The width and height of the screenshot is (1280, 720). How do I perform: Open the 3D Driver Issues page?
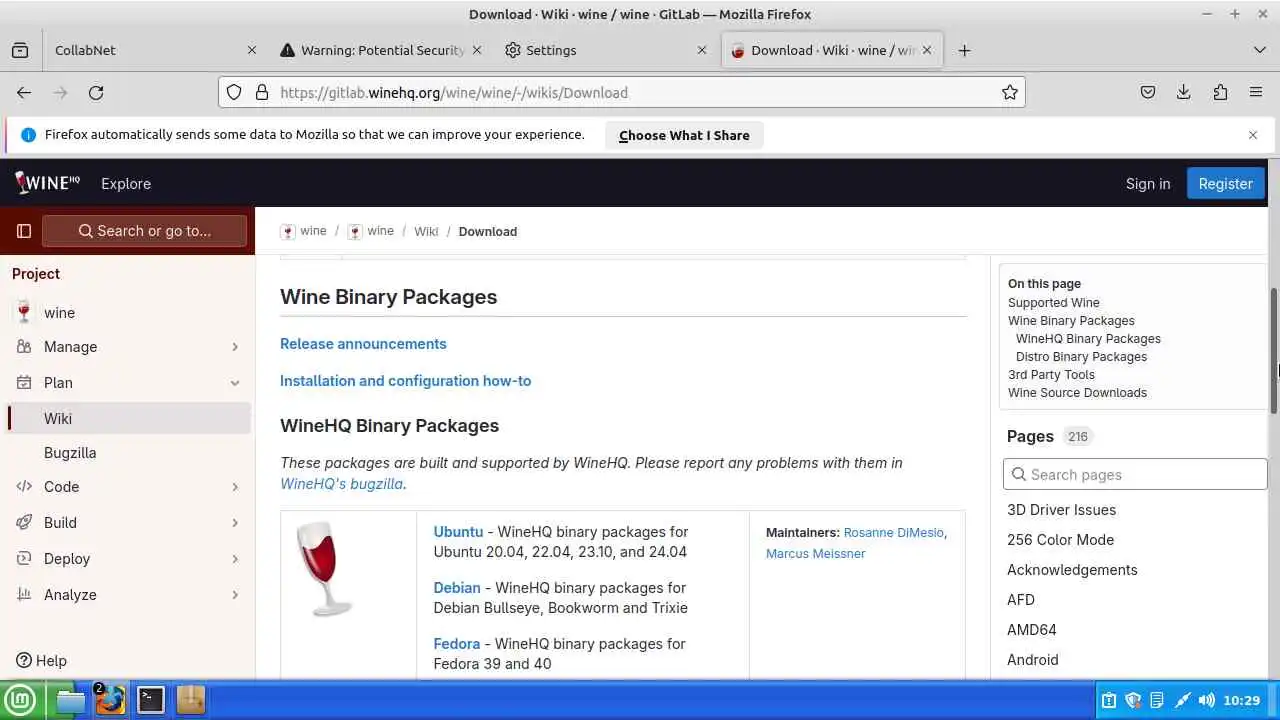point(1061,509)
